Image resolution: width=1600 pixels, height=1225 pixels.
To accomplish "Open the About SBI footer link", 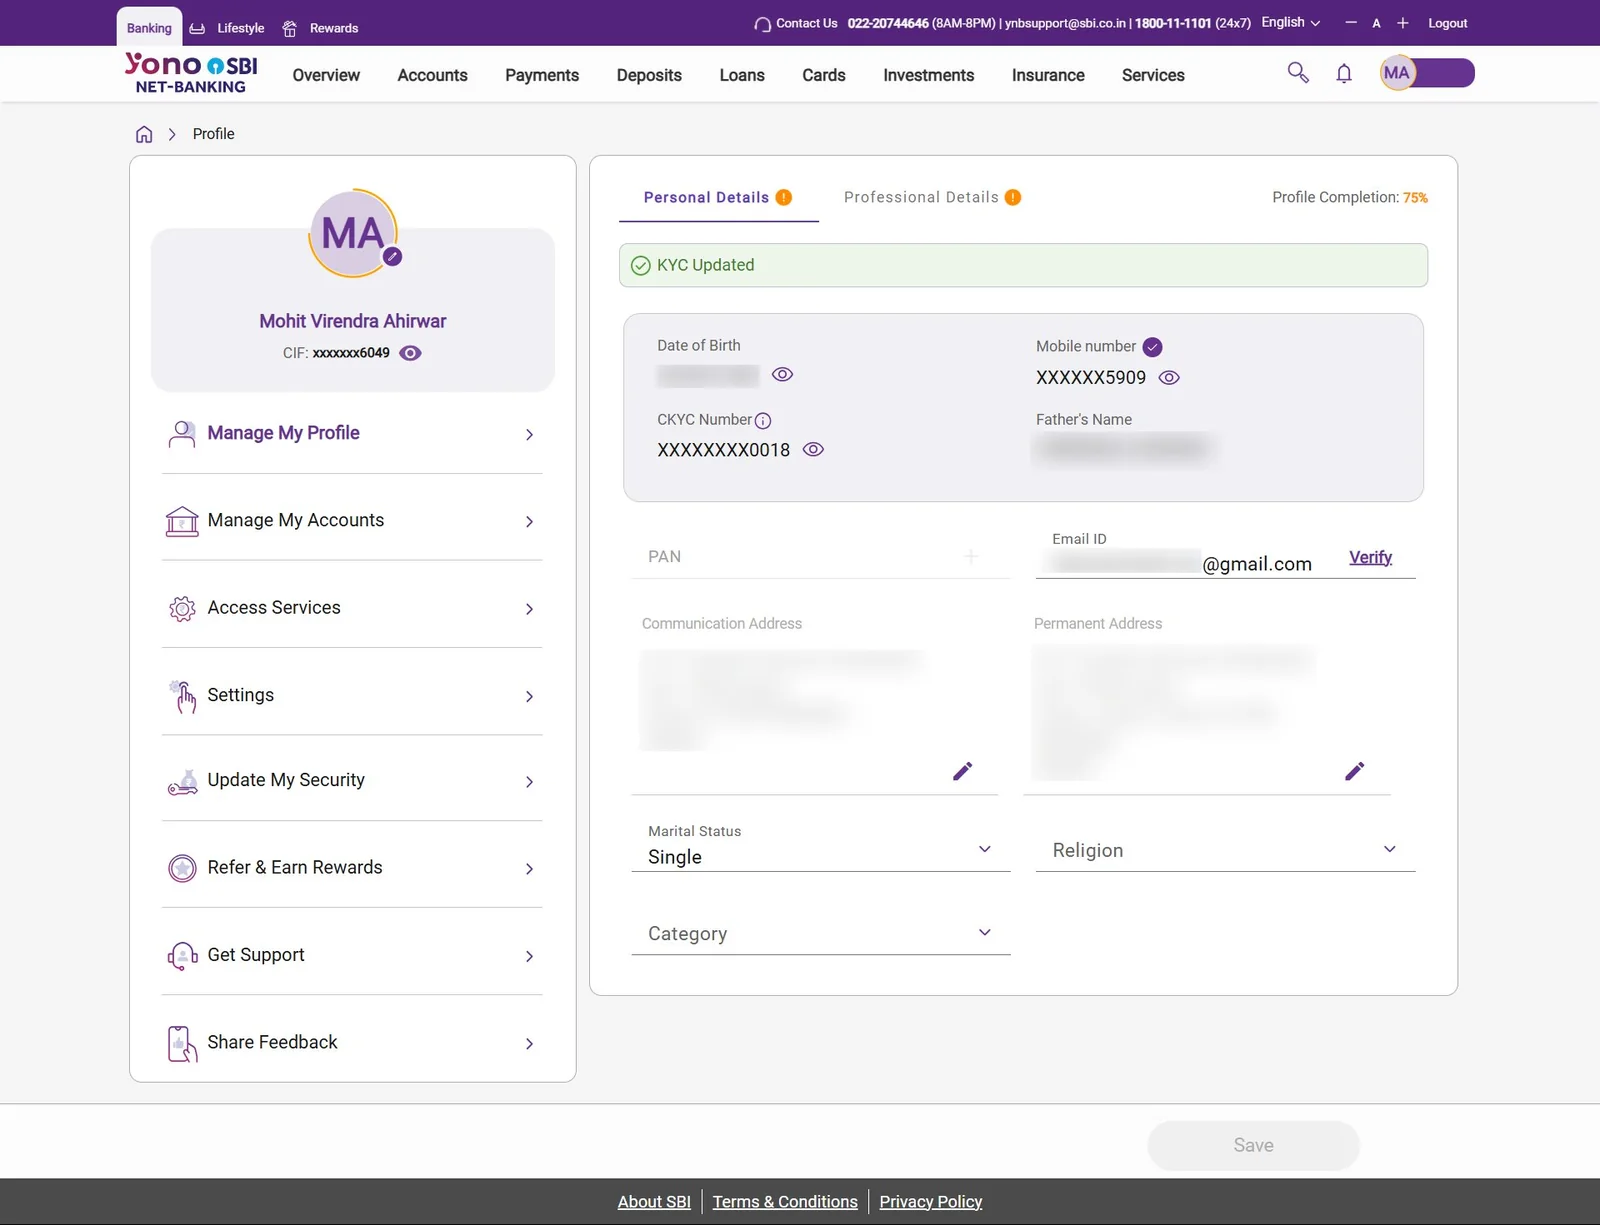I will [x=654, y=1201].
